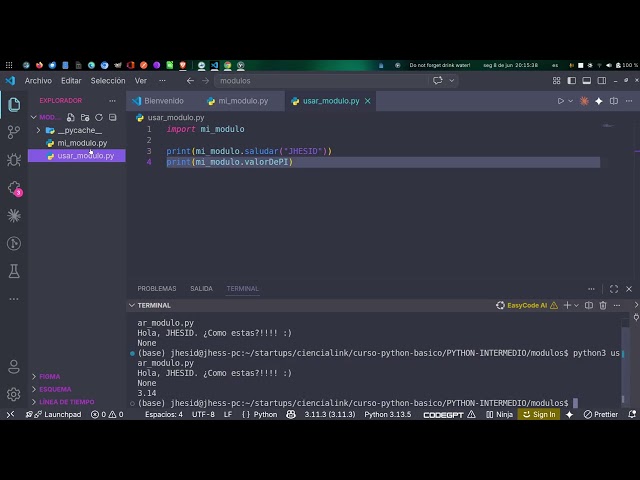
Task: Open Extensions view with badge 3
Action: point(15,188)
